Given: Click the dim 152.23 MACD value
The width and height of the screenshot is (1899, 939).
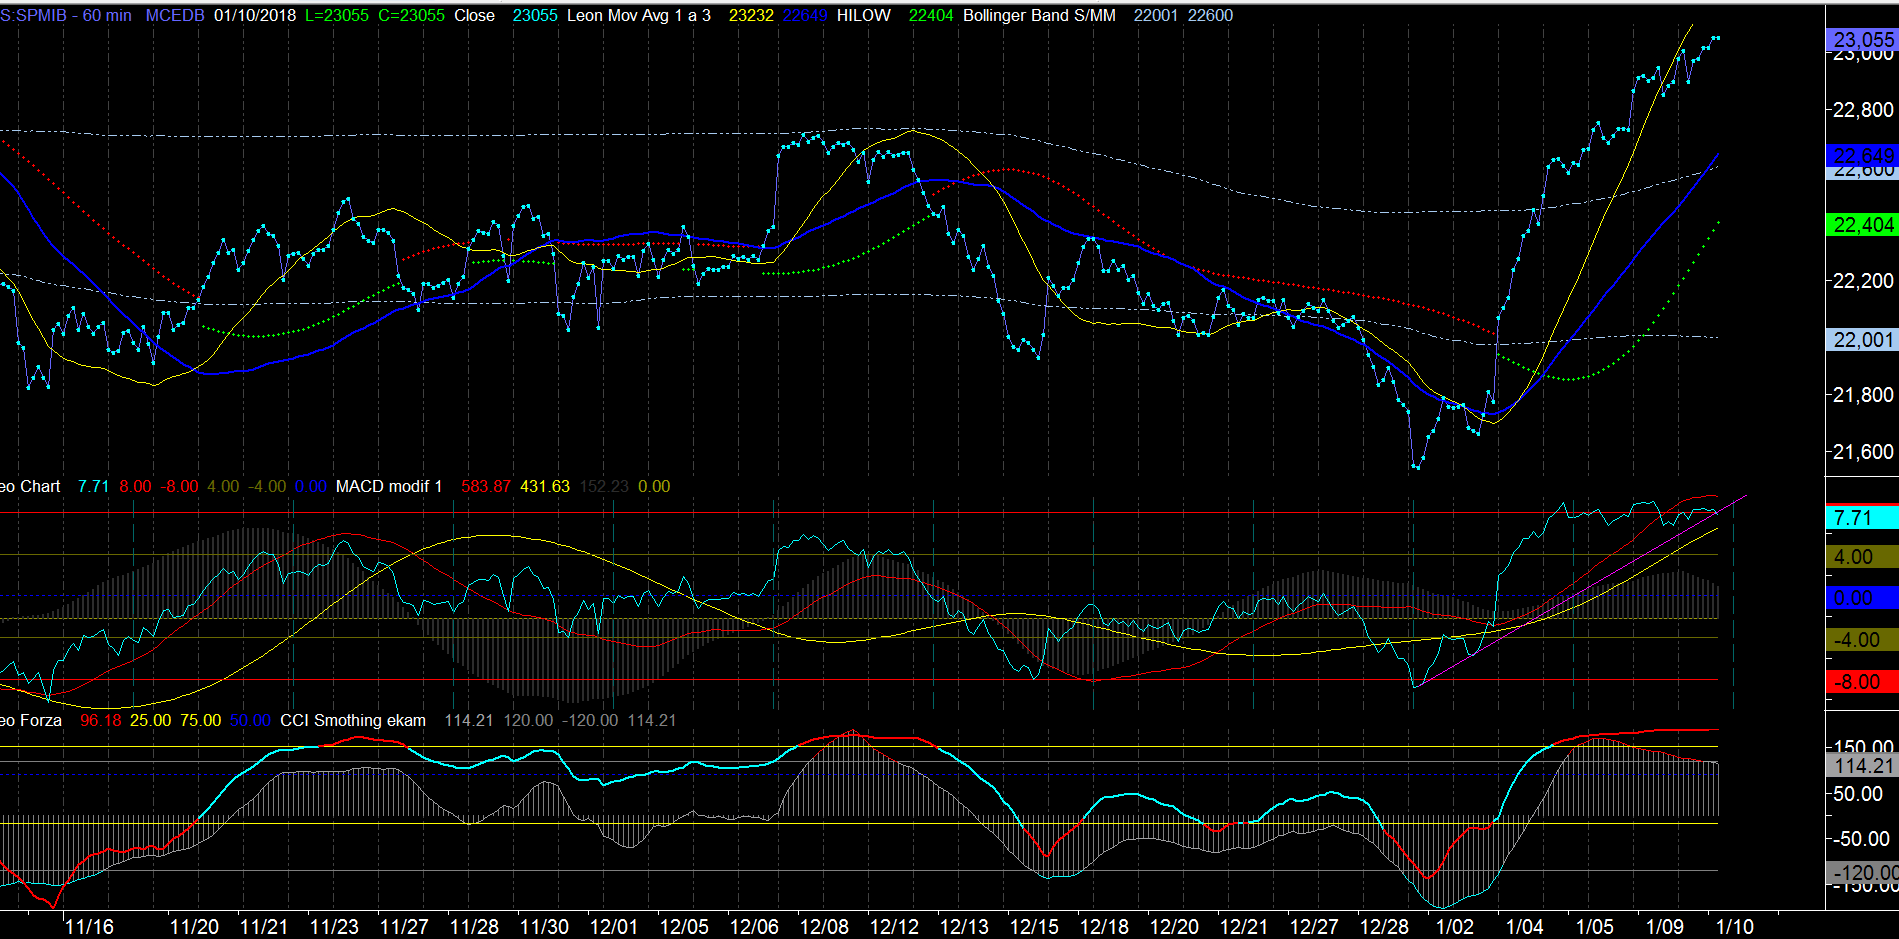Looking at the screenshot, I should [x=604, y=486].
